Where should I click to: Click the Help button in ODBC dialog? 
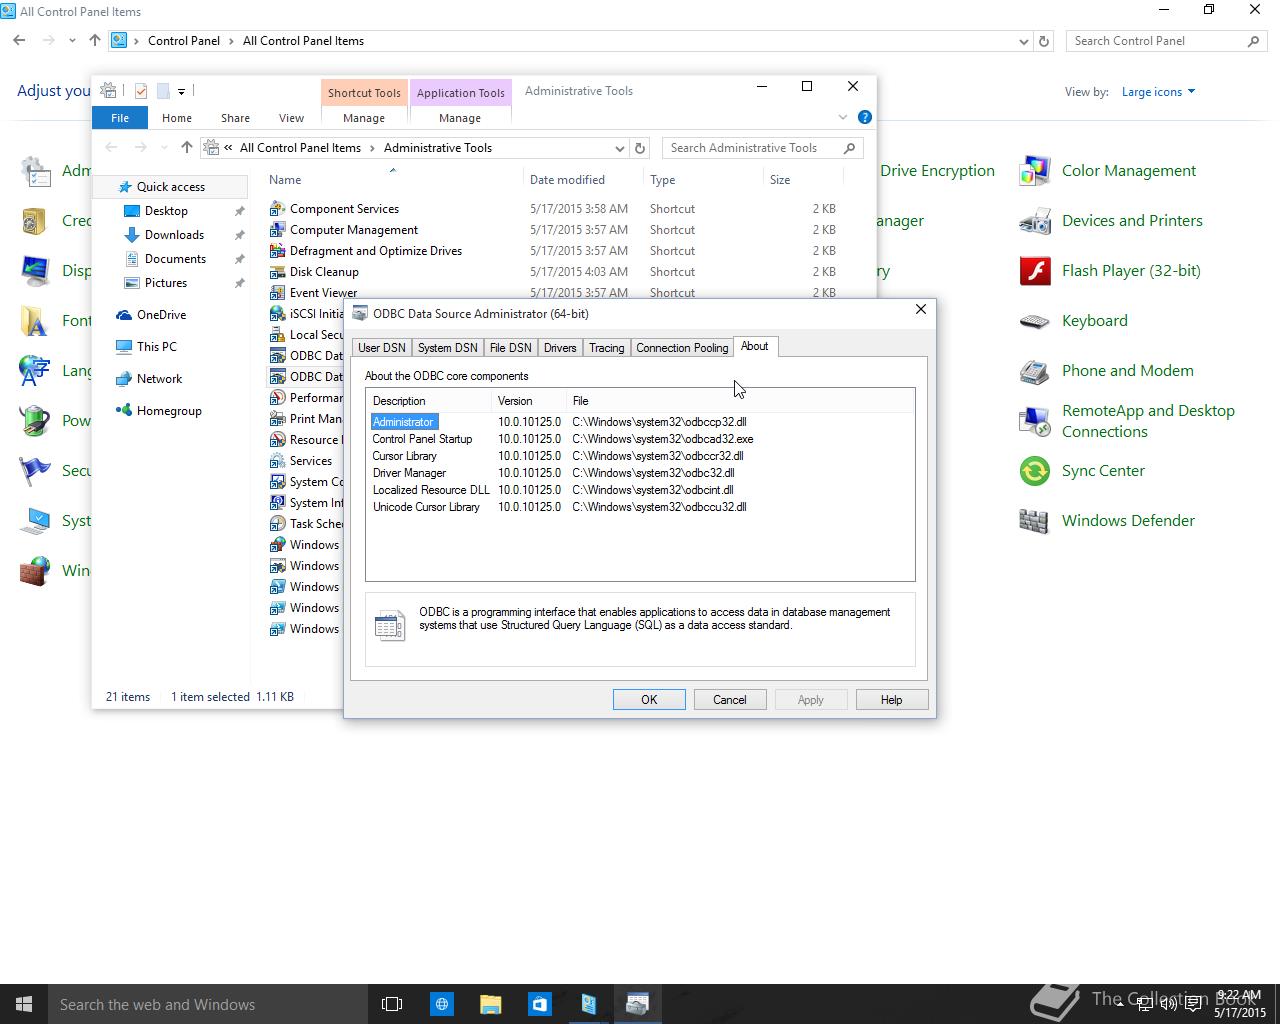(891, 700)
